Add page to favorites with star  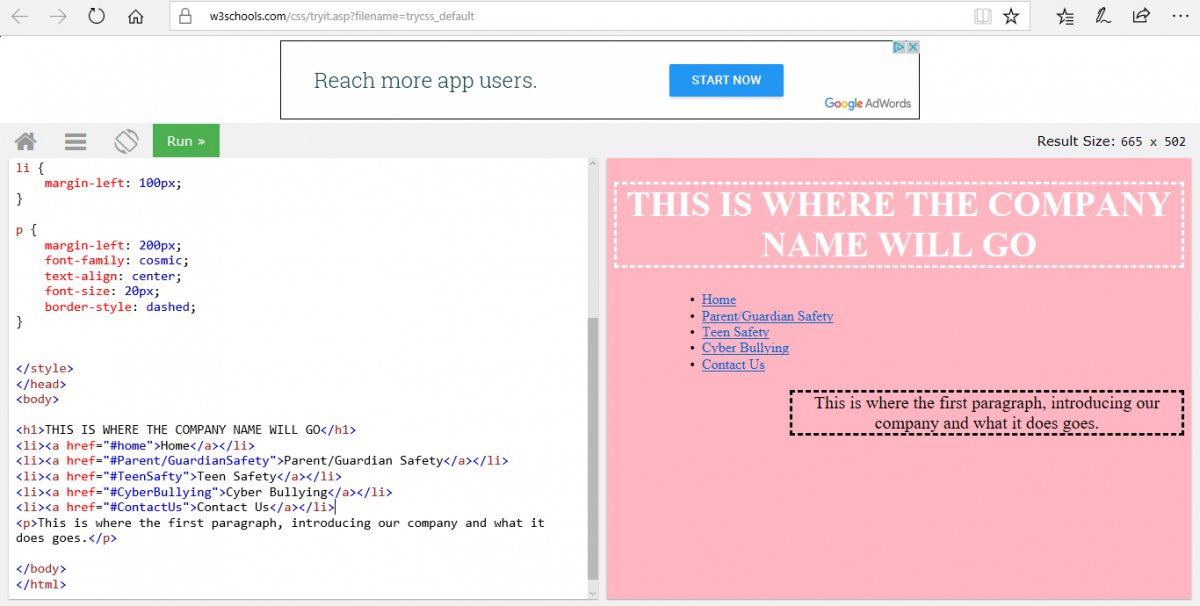coord(1011,17)
